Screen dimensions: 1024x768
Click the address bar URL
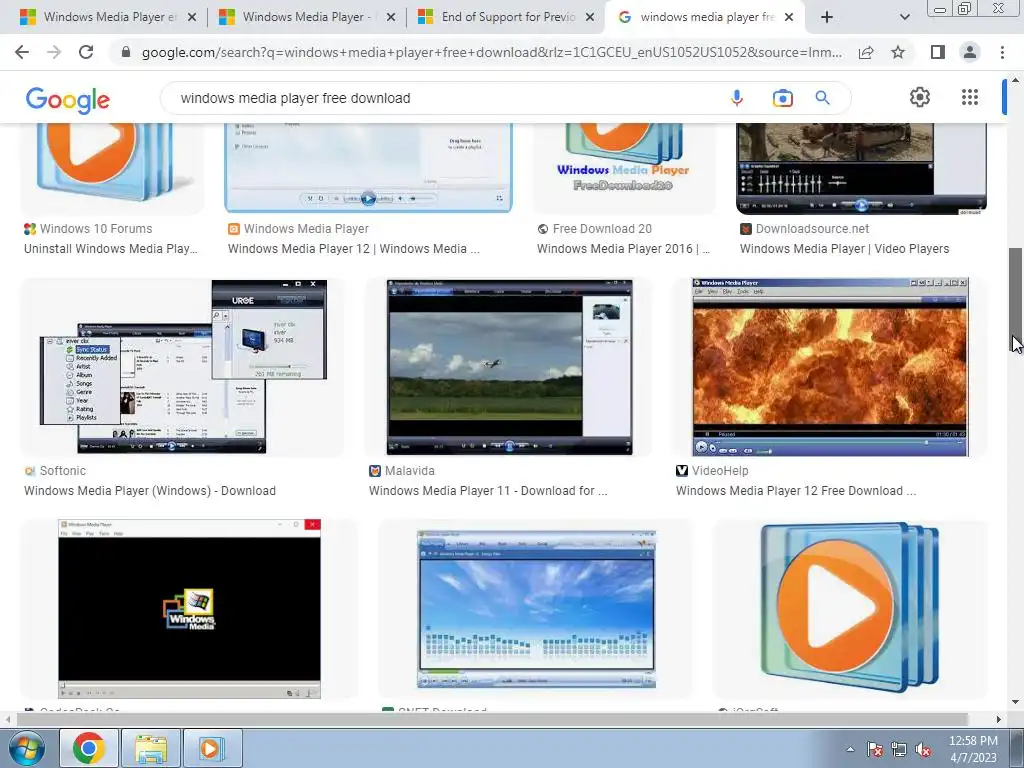491,52
